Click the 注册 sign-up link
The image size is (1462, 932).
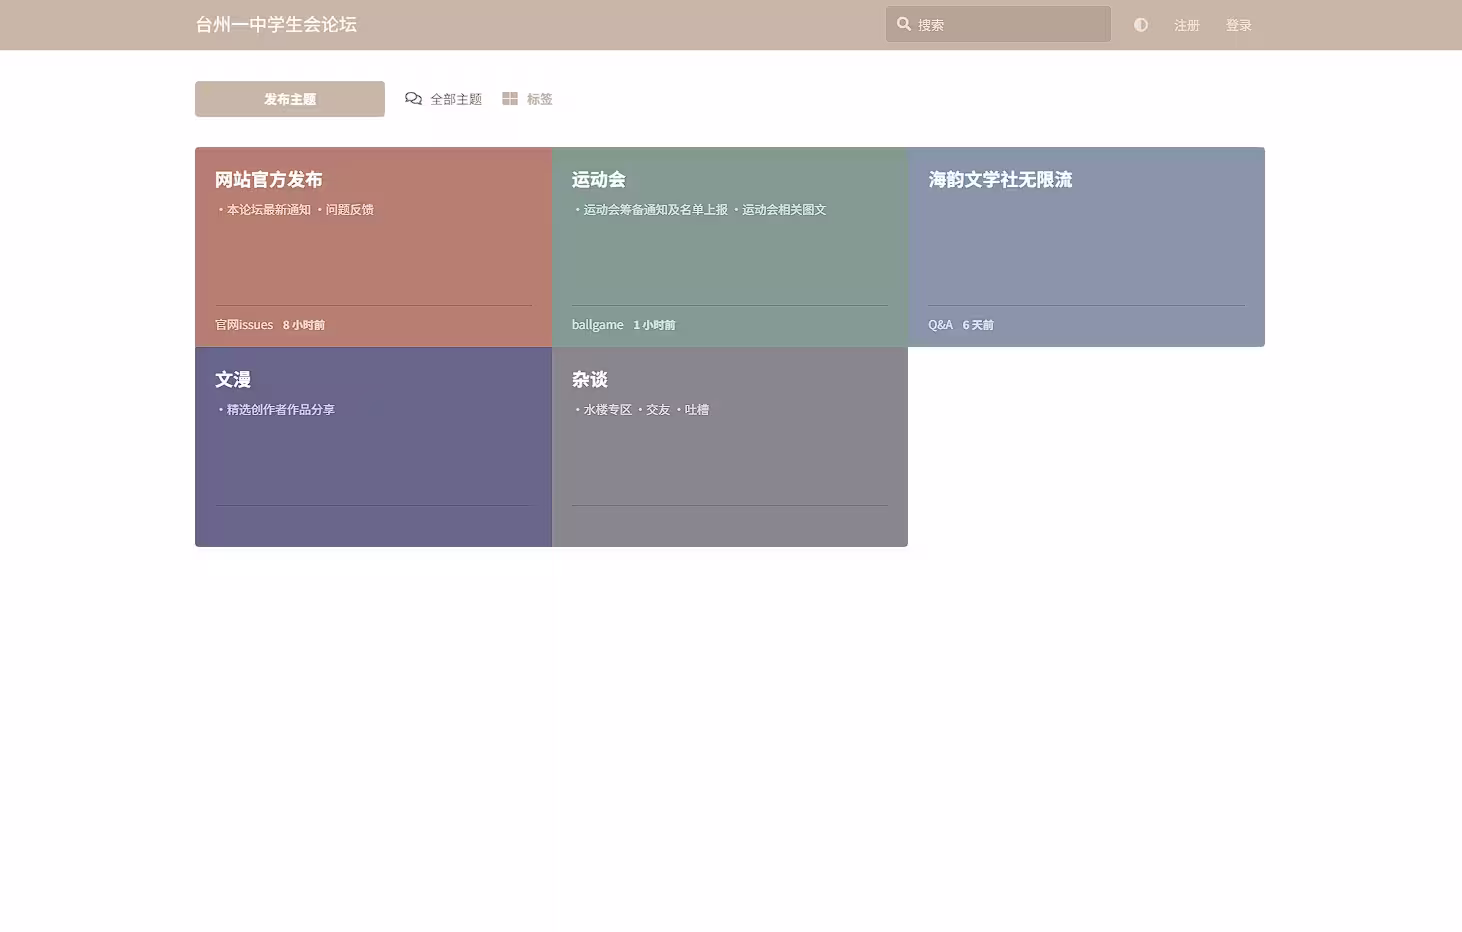pos(1187,25)
